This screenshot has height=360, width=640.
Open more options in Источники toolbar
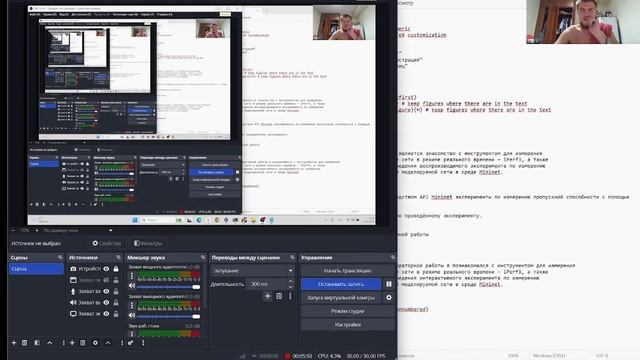coord(122,343)
